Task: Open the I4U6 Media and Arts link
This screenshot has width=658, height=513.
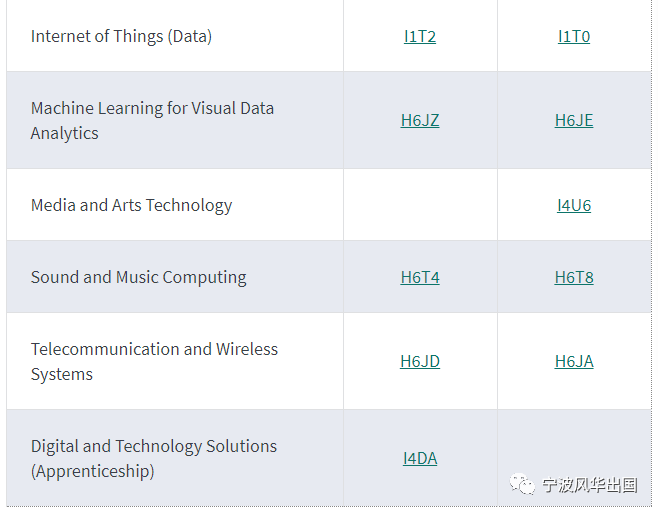Action: point(574,206)
